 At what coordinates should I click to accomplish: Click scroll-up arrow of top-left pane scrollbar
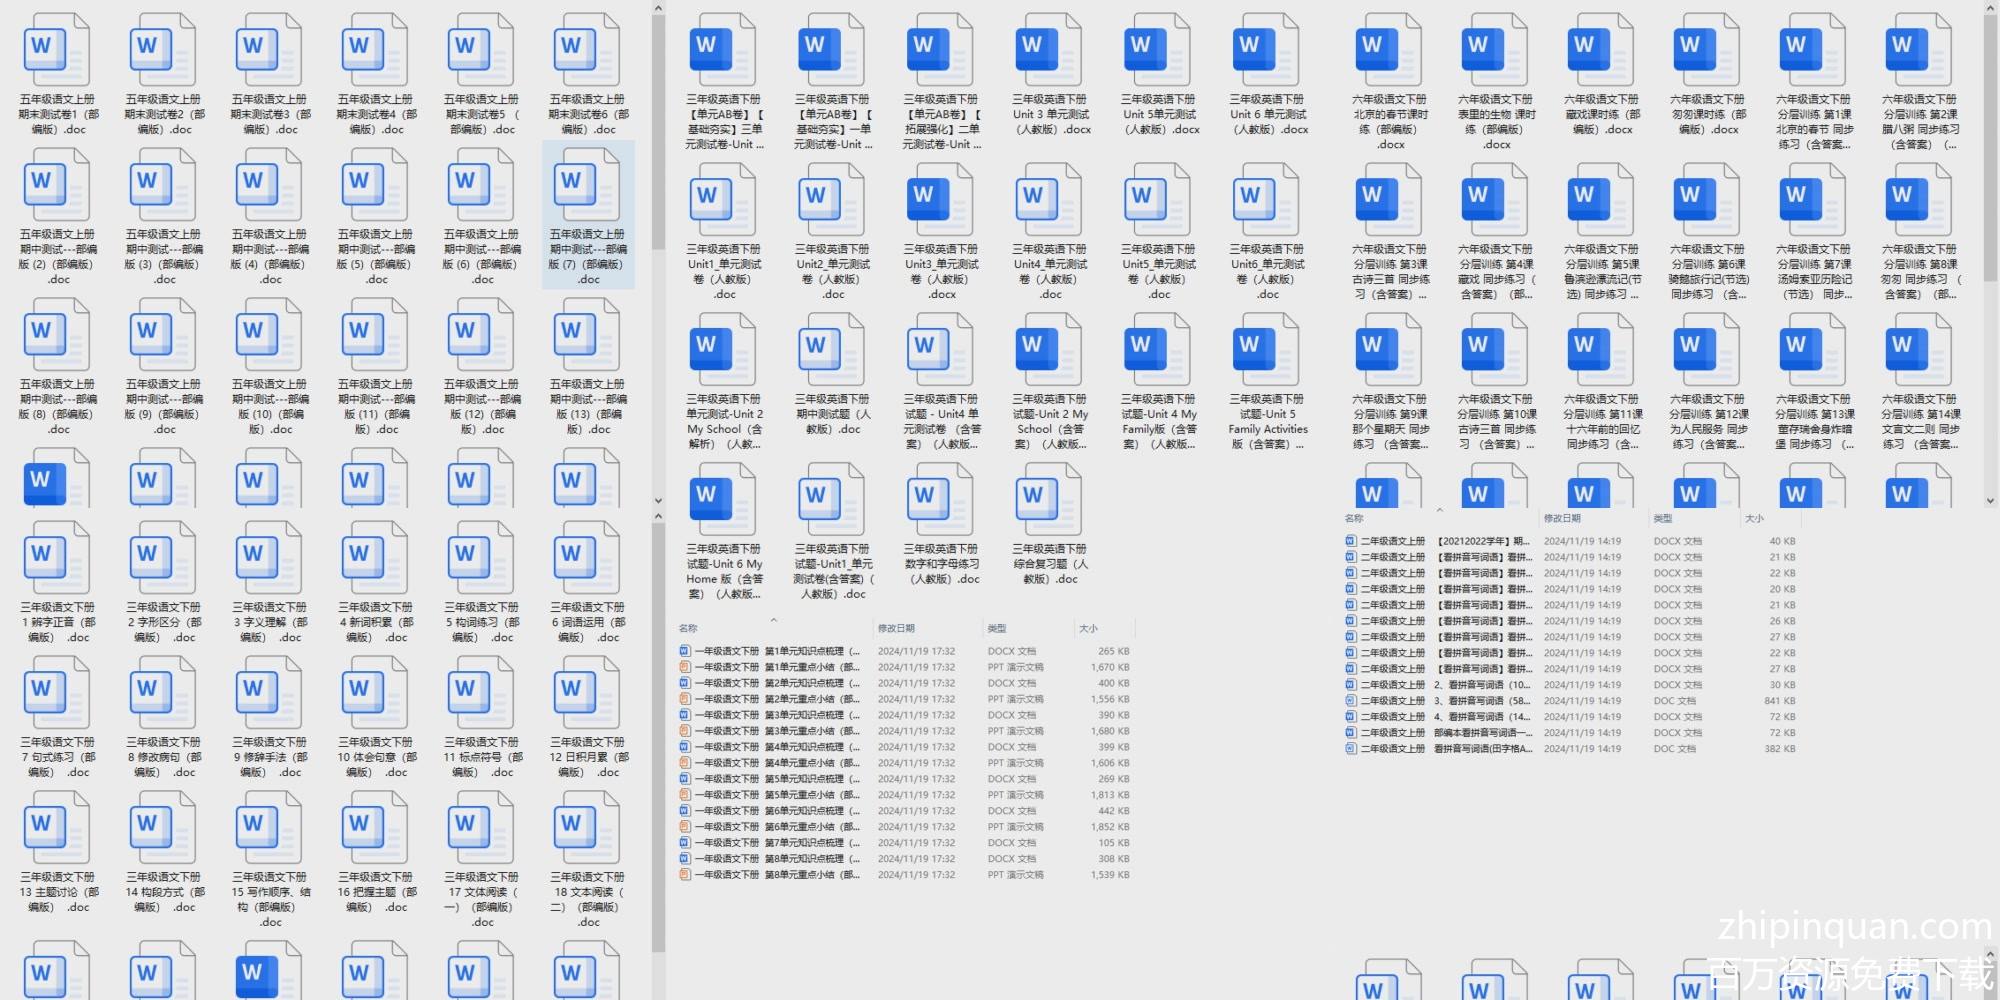point(658,9)
